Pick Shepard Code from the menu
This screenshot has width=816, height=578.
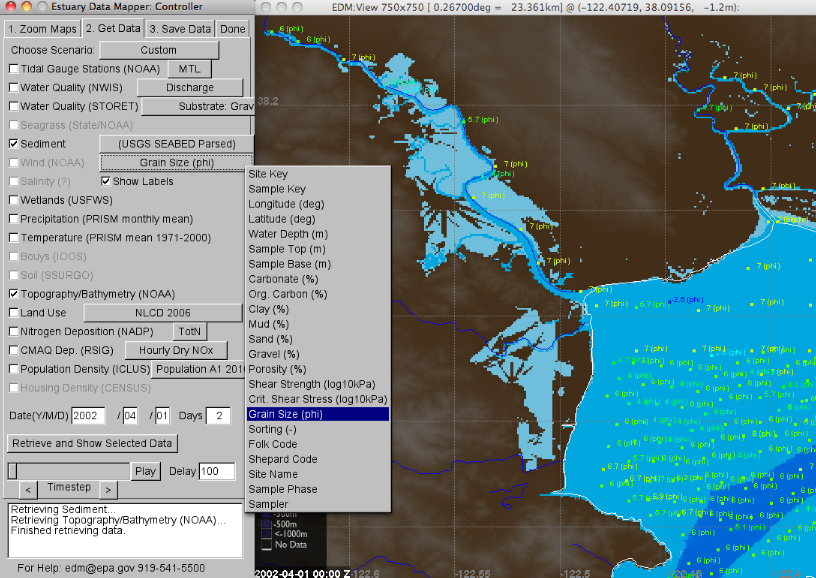click(x=283, y=459)
